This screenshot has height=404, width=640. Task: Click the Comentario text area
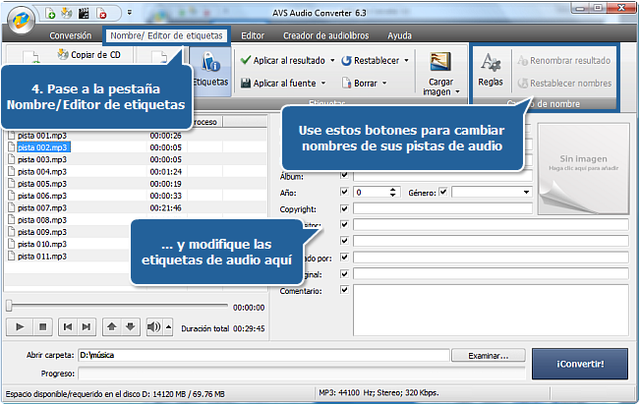tap(491, 310)
